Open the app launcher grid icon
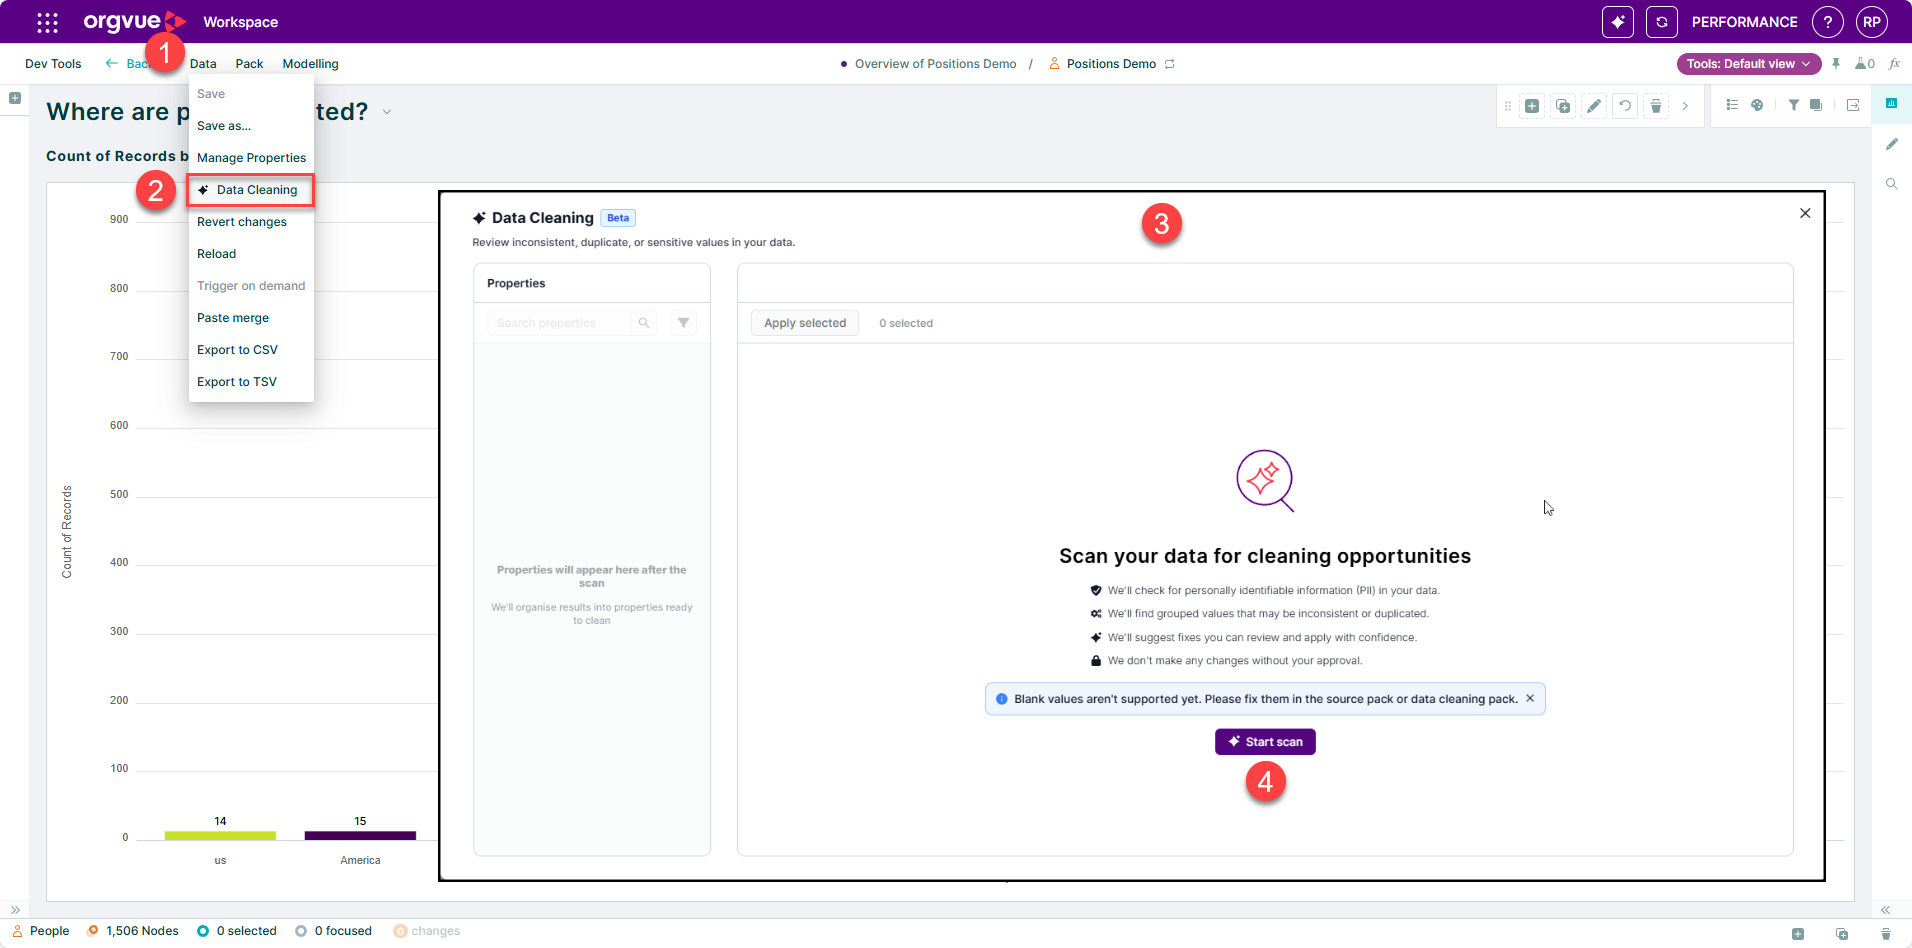The image size is (1912, 948). pos(47,22)
